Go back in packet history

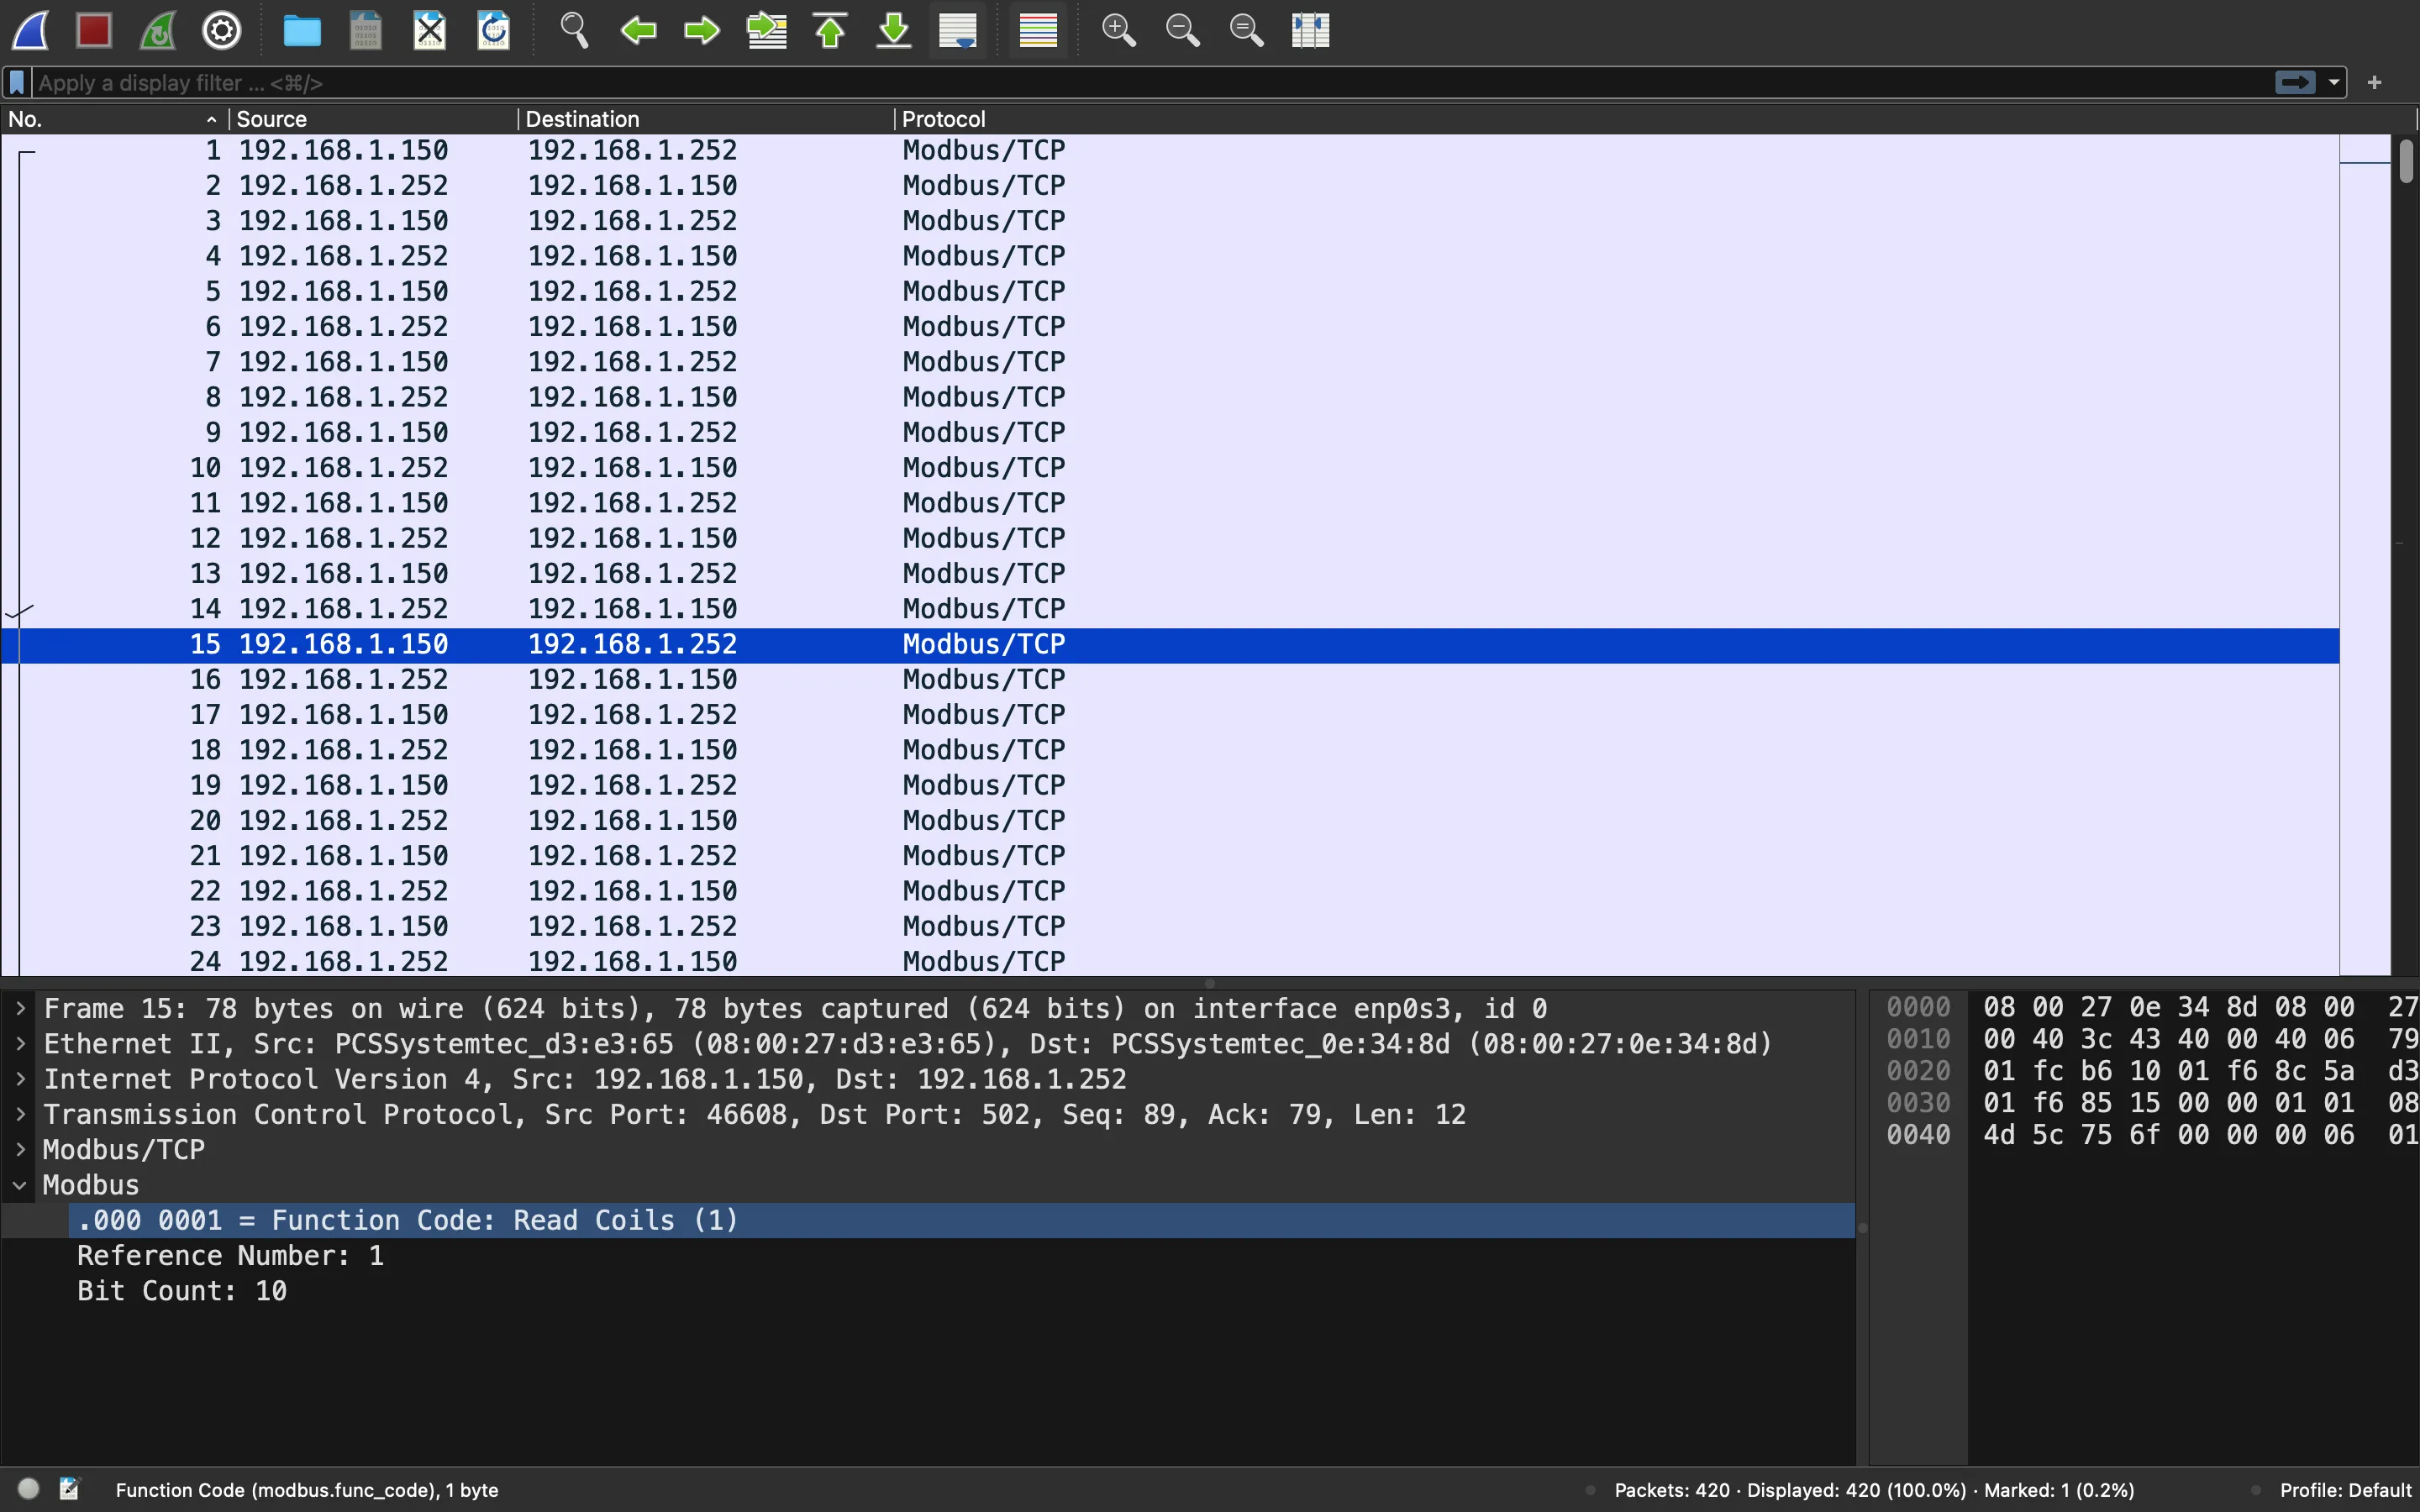(x=638, y=30)
